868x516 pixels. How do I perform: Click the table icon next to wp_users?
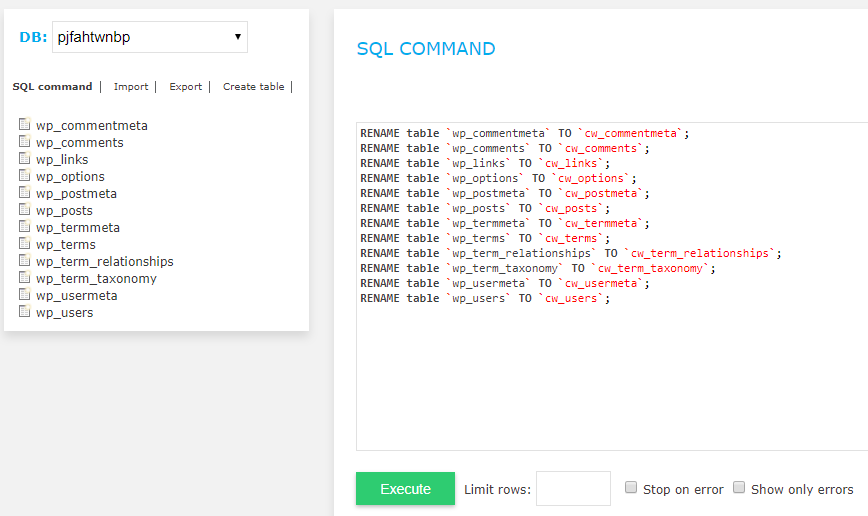click(24, 311)
